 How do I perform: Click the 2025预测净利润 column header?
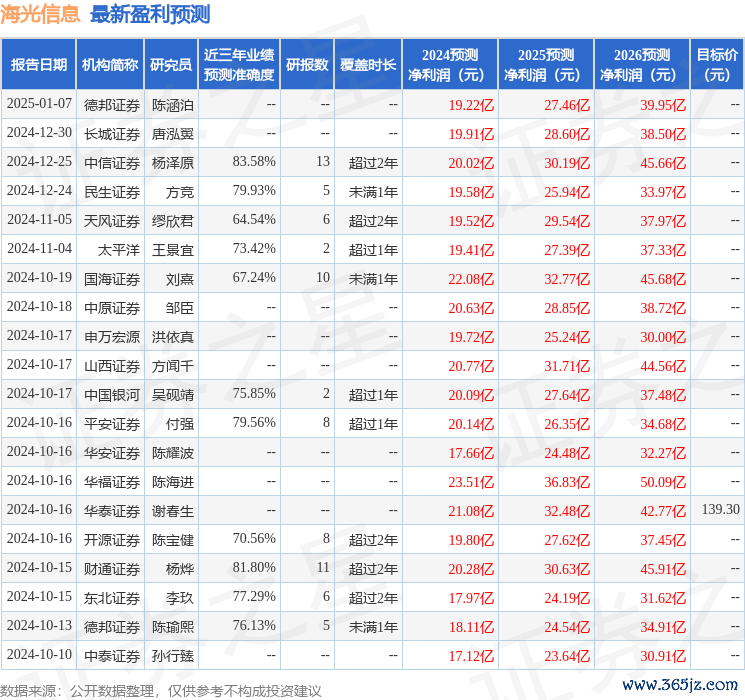tap(546, 65)
